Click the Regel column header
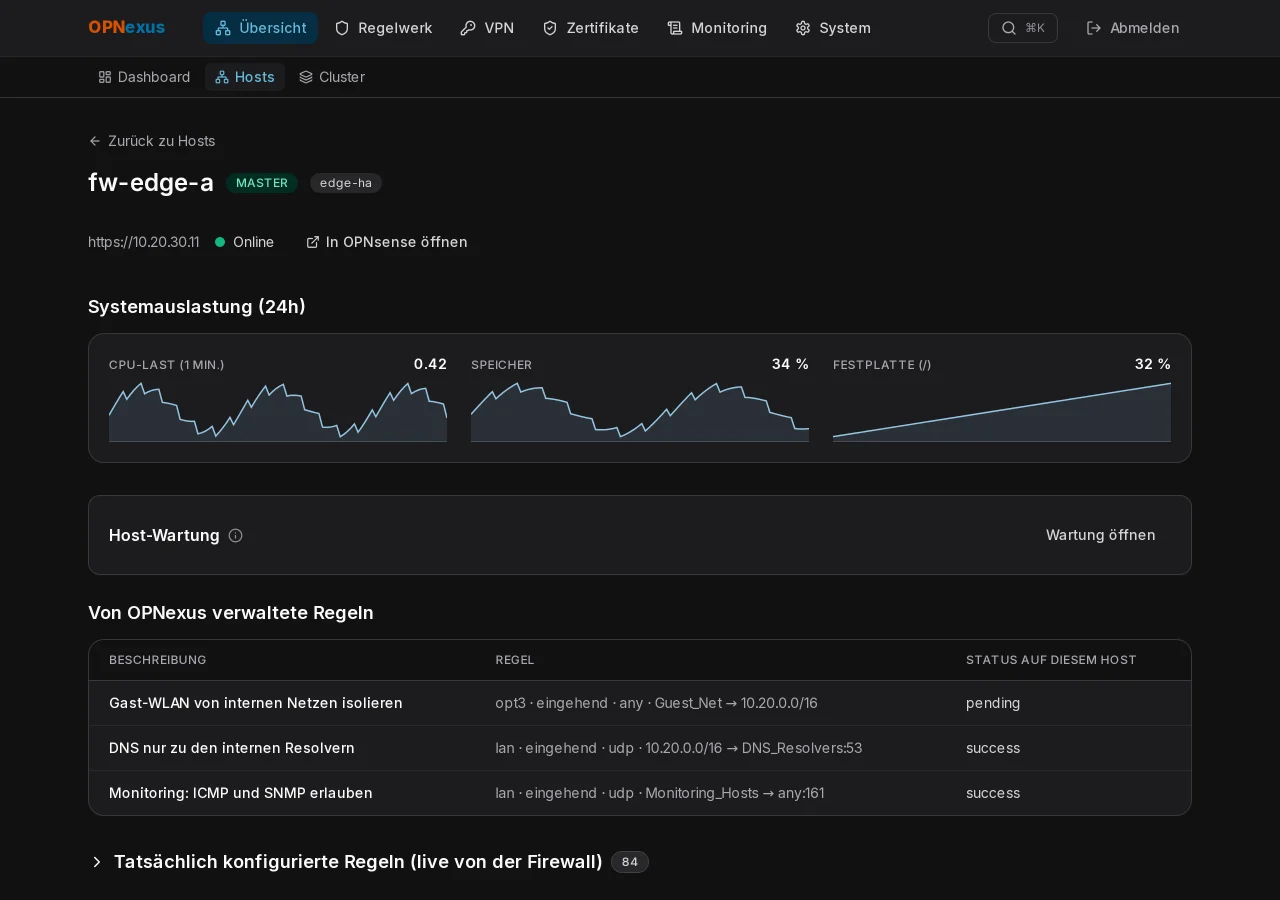The width and height of the screenshot is (1280, 900). point(515,660)
